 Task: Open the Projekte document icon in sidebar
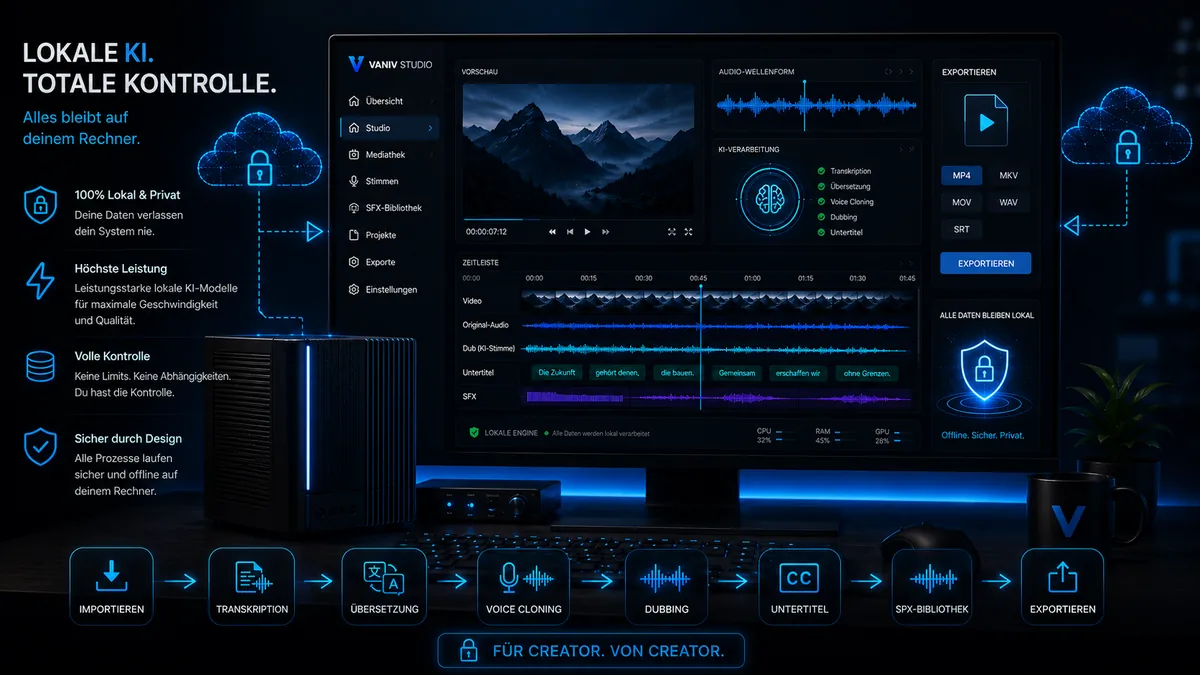pyautogui.click(x=354, y=235)
